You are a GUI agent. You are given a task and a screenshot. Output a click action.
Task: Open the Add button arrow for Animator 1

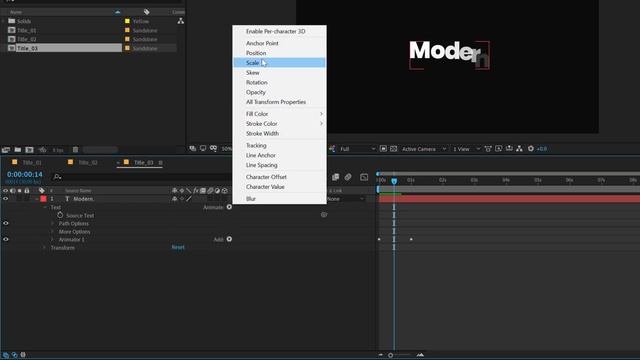pos(229,239)
